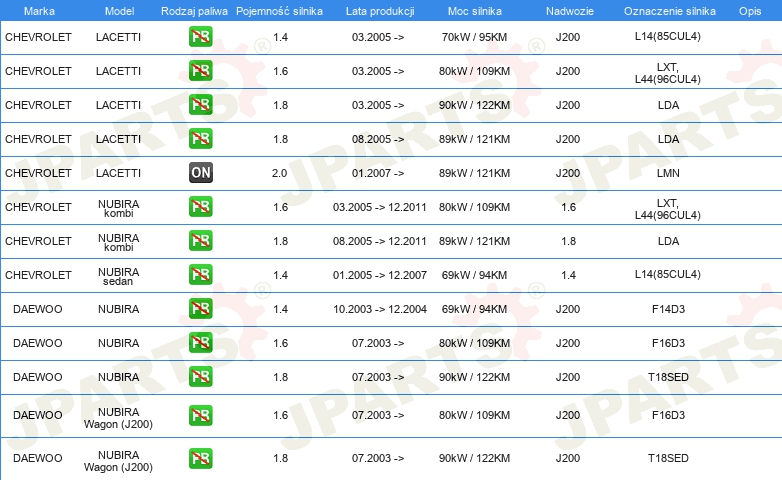Click the Pojemność silnika column header

(x=279, y=11)
